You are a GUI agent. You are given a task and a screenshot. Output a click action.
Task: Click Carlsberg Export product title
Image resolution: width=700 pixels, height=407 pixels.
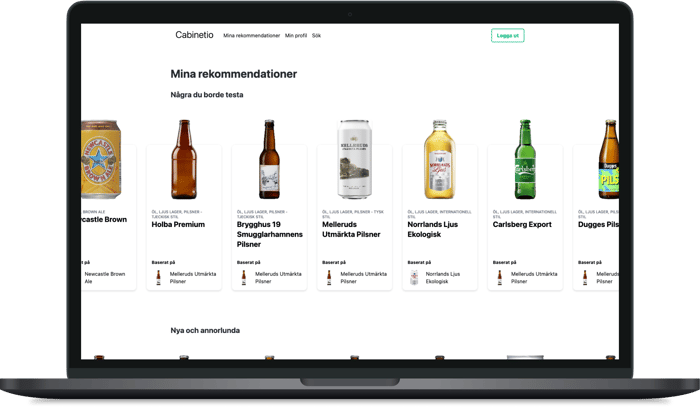pos(522,224)
